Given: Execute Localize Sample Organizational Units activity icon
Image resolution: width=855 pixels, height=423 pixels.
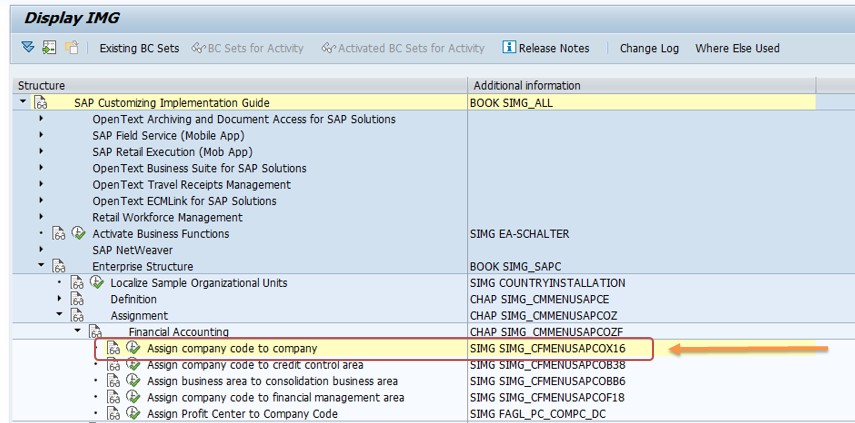Looking at the screenshot, I should coord(97,282).
